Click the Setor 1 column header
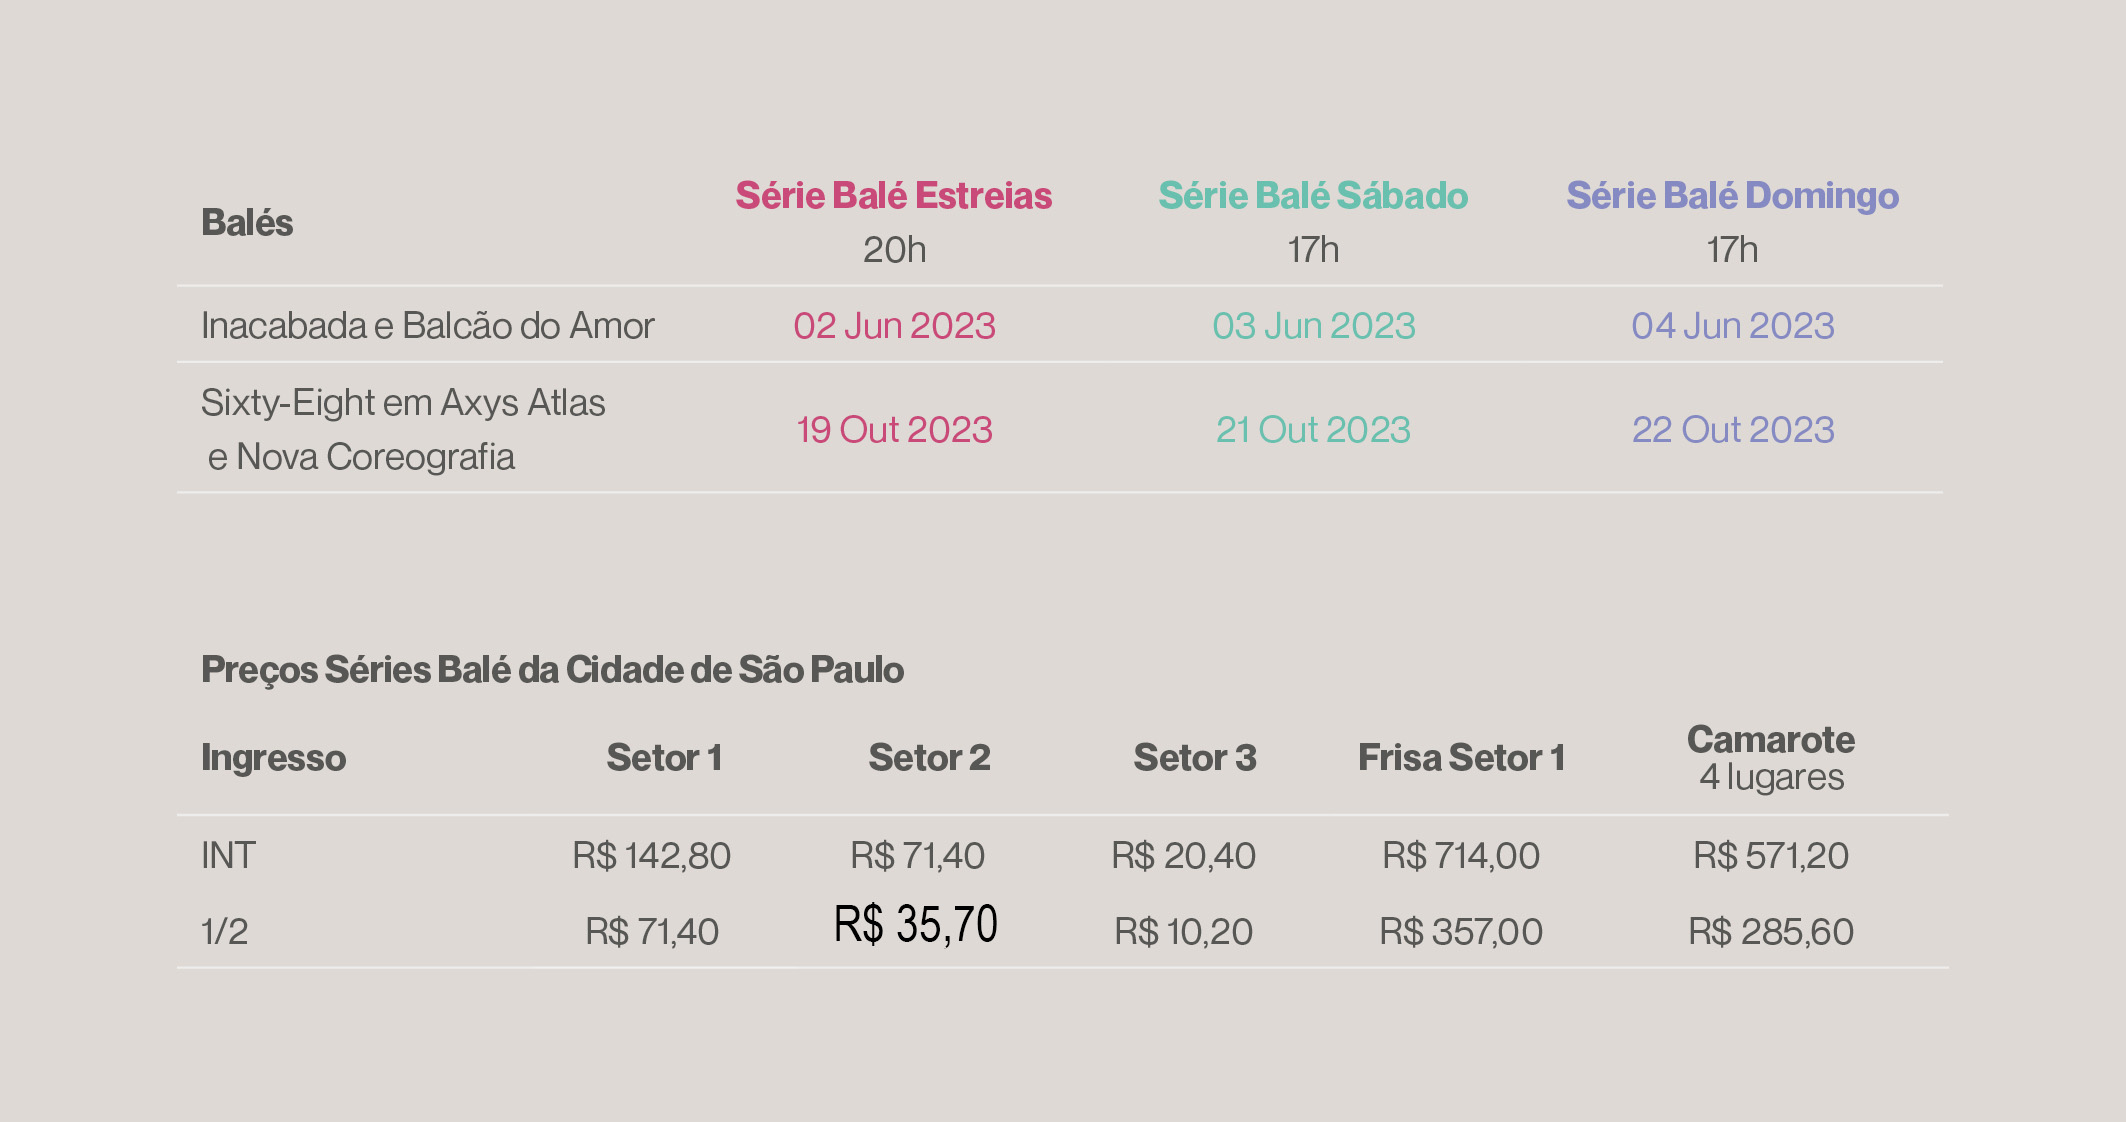The width and height of the screenshot is (2126, 1122). pos(664,758)
